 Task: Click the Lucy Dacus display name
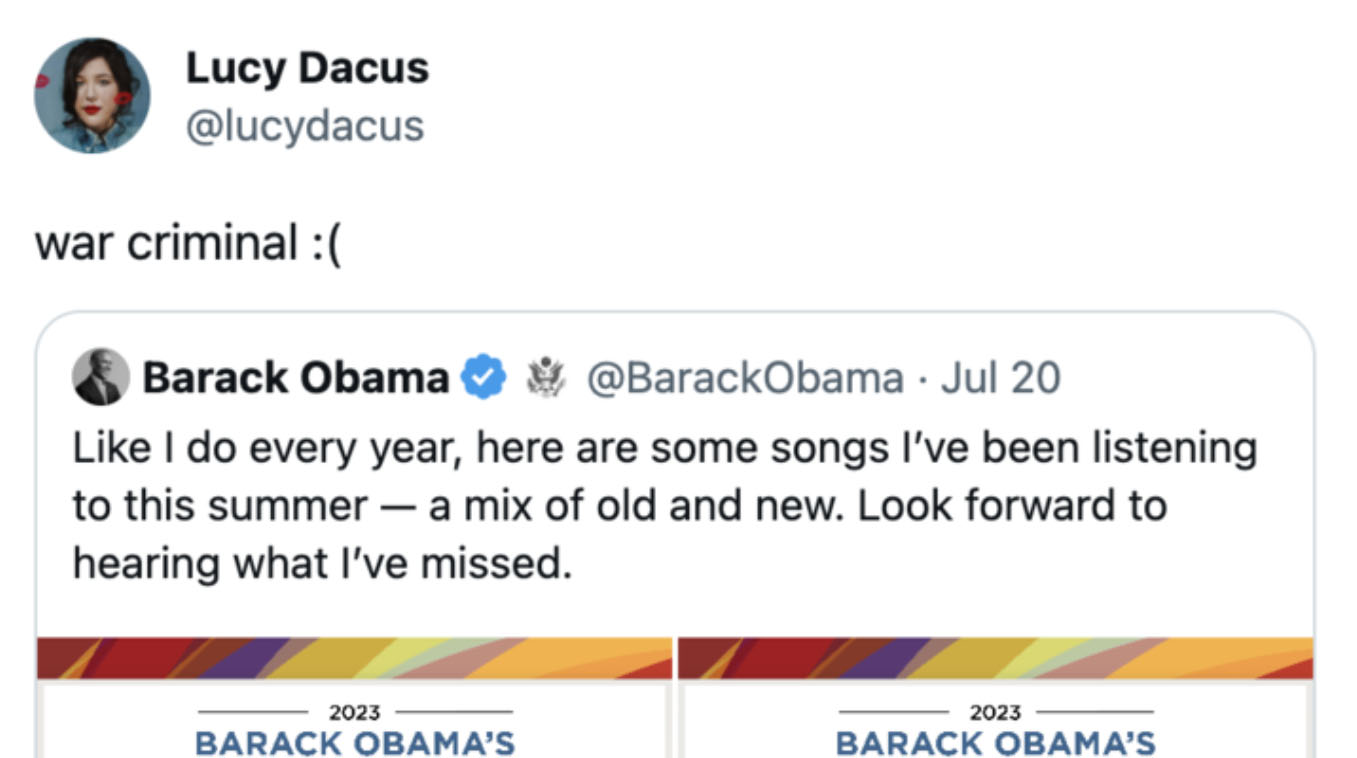[x=307, y=68]
